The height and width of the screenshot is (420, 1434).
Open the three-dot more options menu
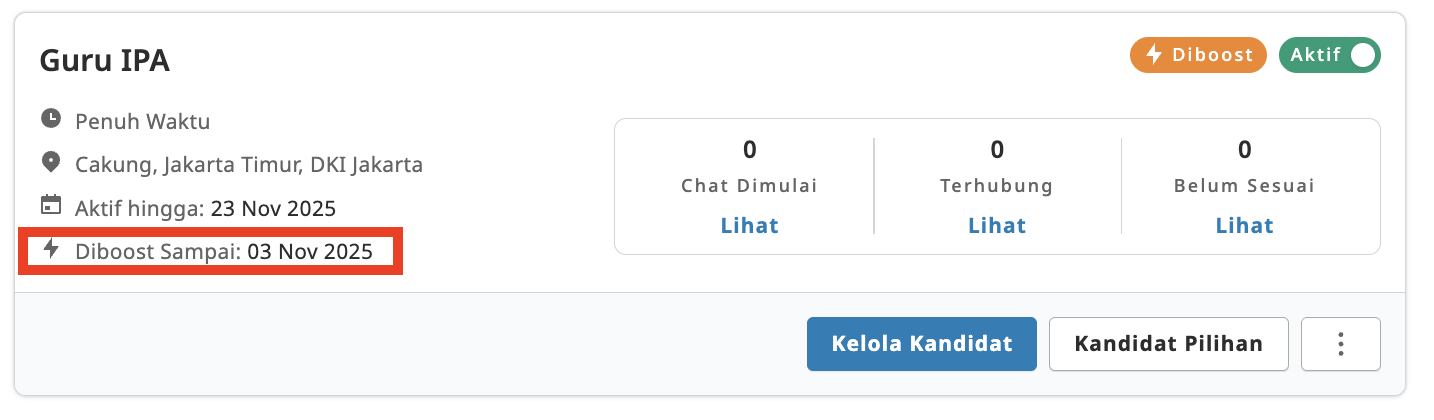coord(1340,344)
